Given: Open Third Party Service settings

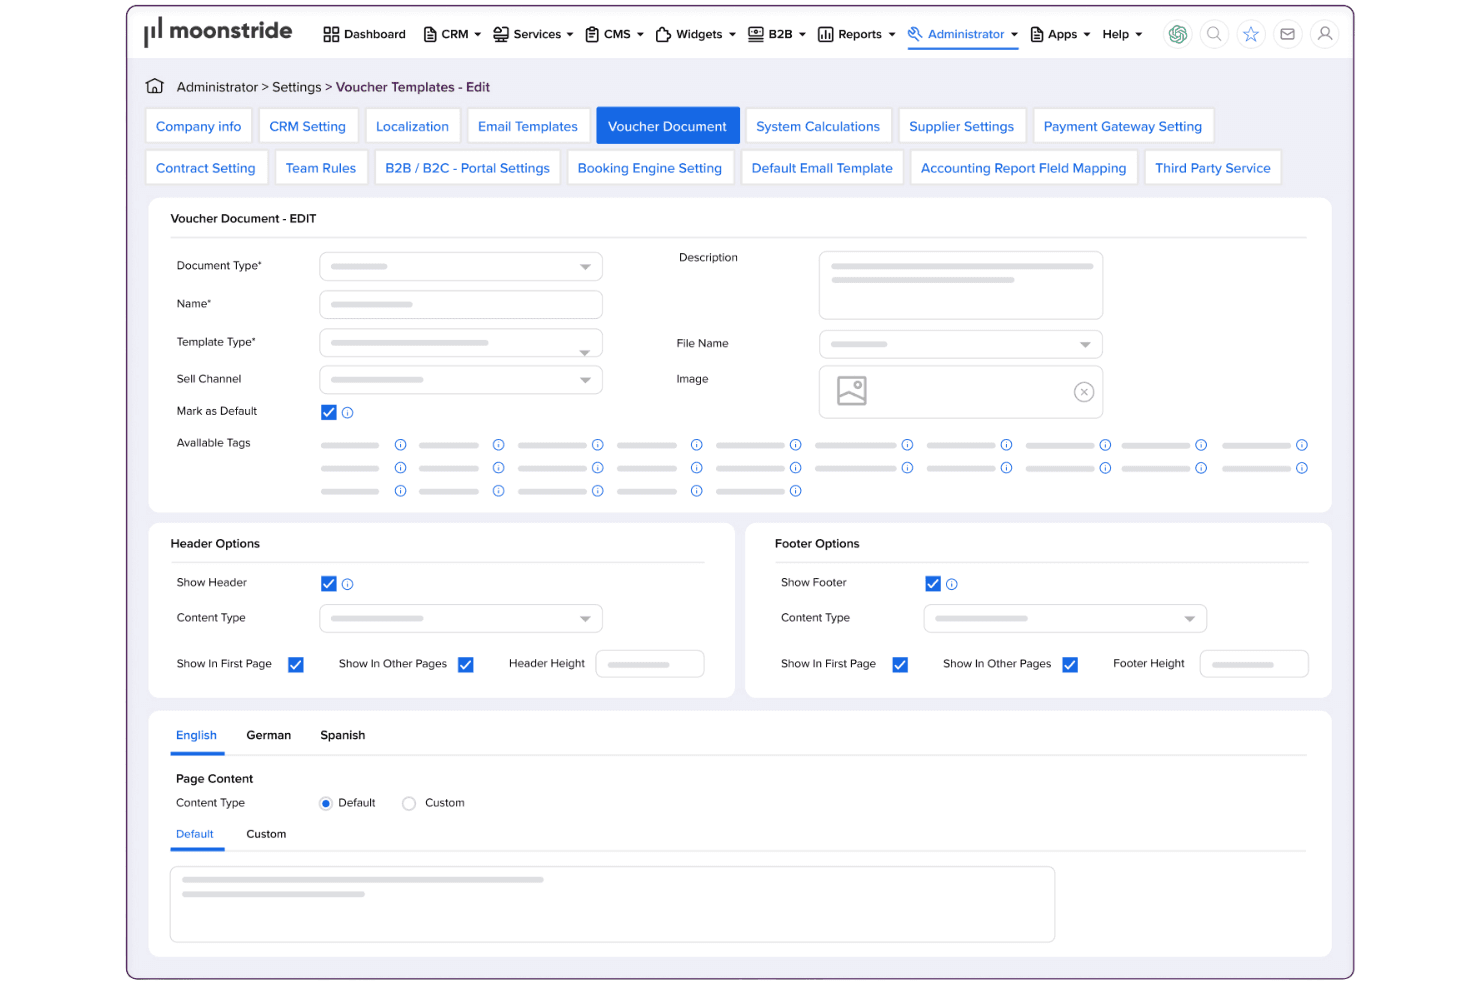Looking at the screenshot, I should pos(1213,168).
